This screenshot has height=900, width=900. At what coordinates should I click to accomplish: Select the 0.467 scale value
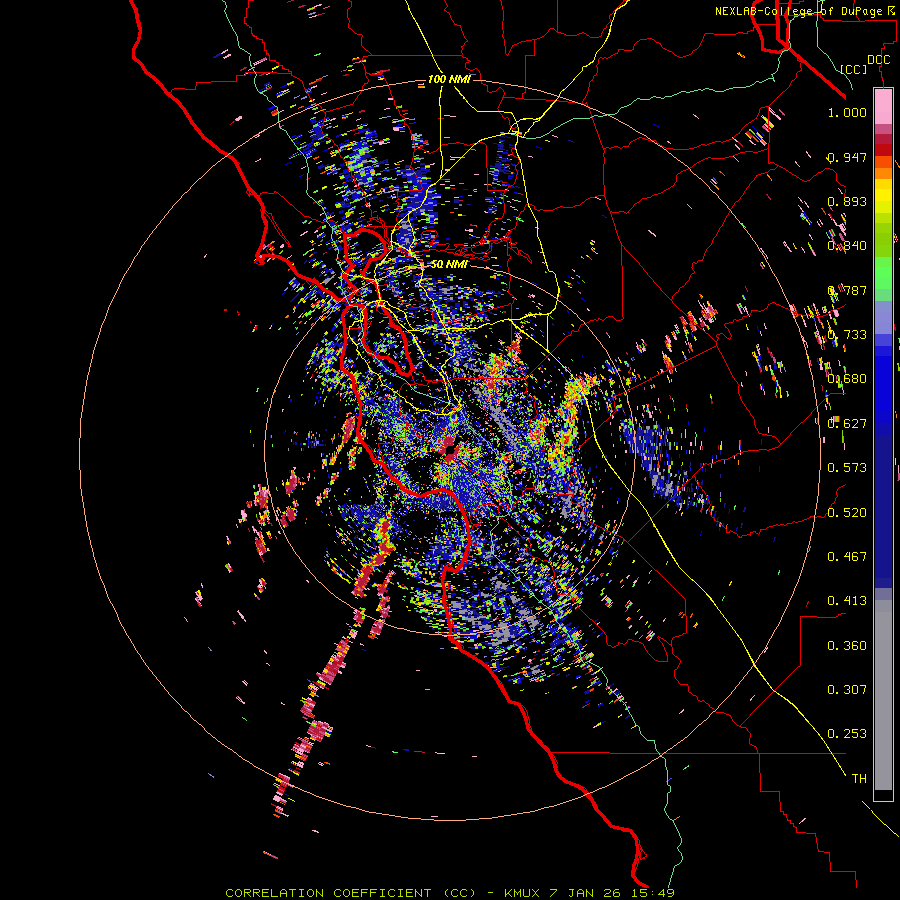847,557
